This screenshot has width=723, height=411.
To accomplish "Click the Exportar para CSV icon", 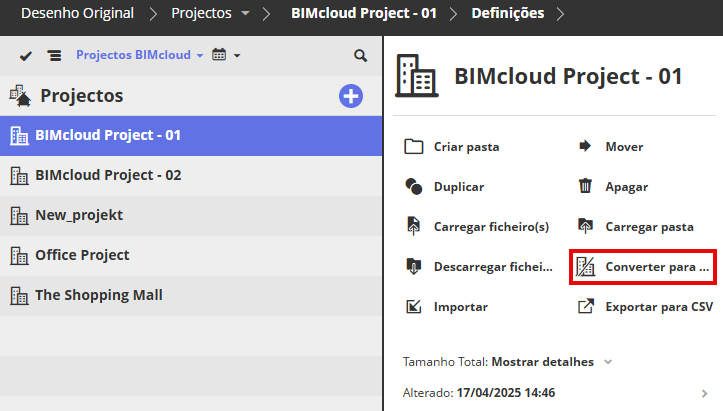I will coord(586,307).
